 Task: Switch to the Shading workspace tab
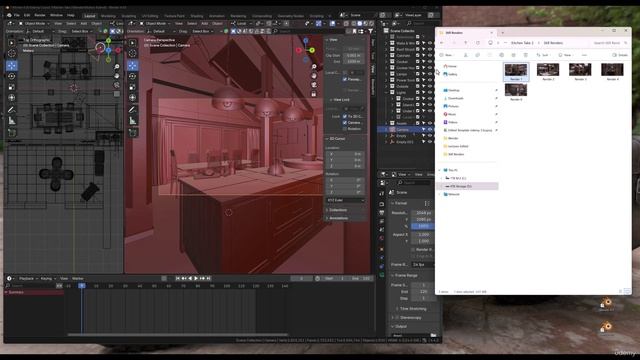(x=196, y=16)
